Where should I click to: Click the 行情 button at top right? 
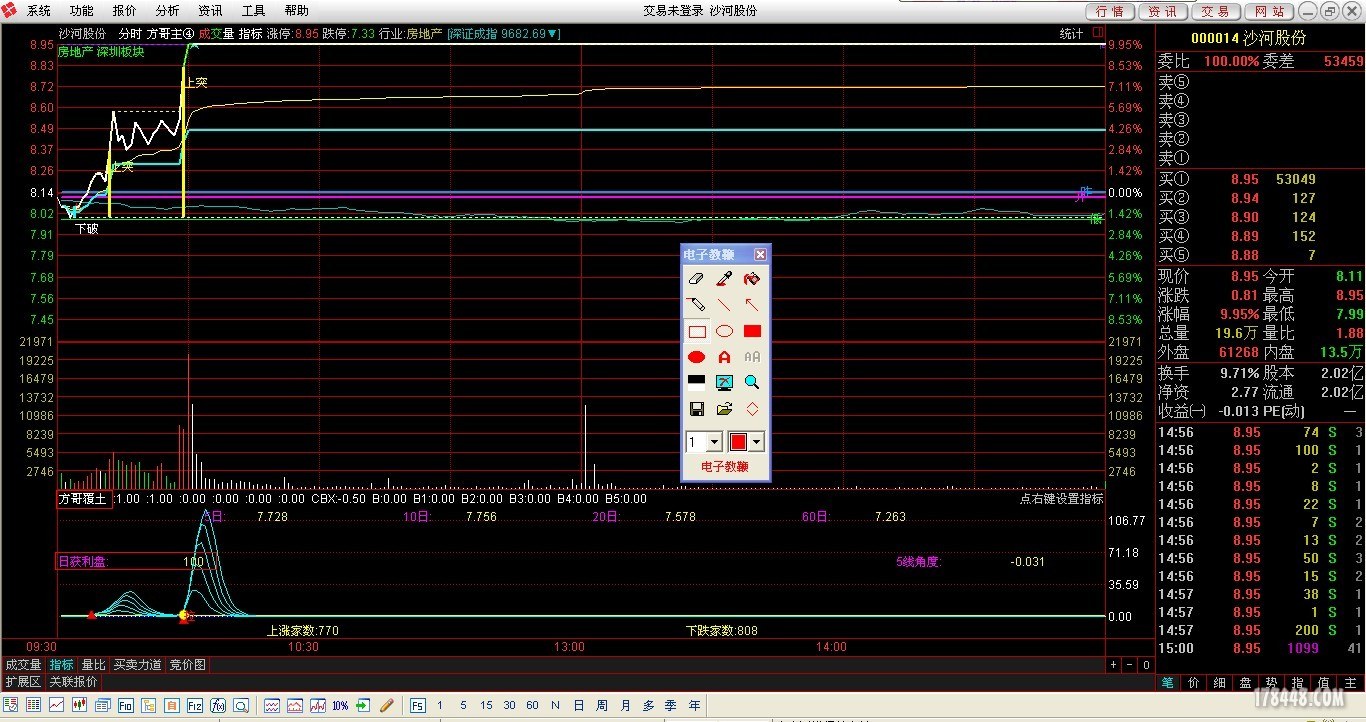pyautogui.click(x=1110, y=11)
